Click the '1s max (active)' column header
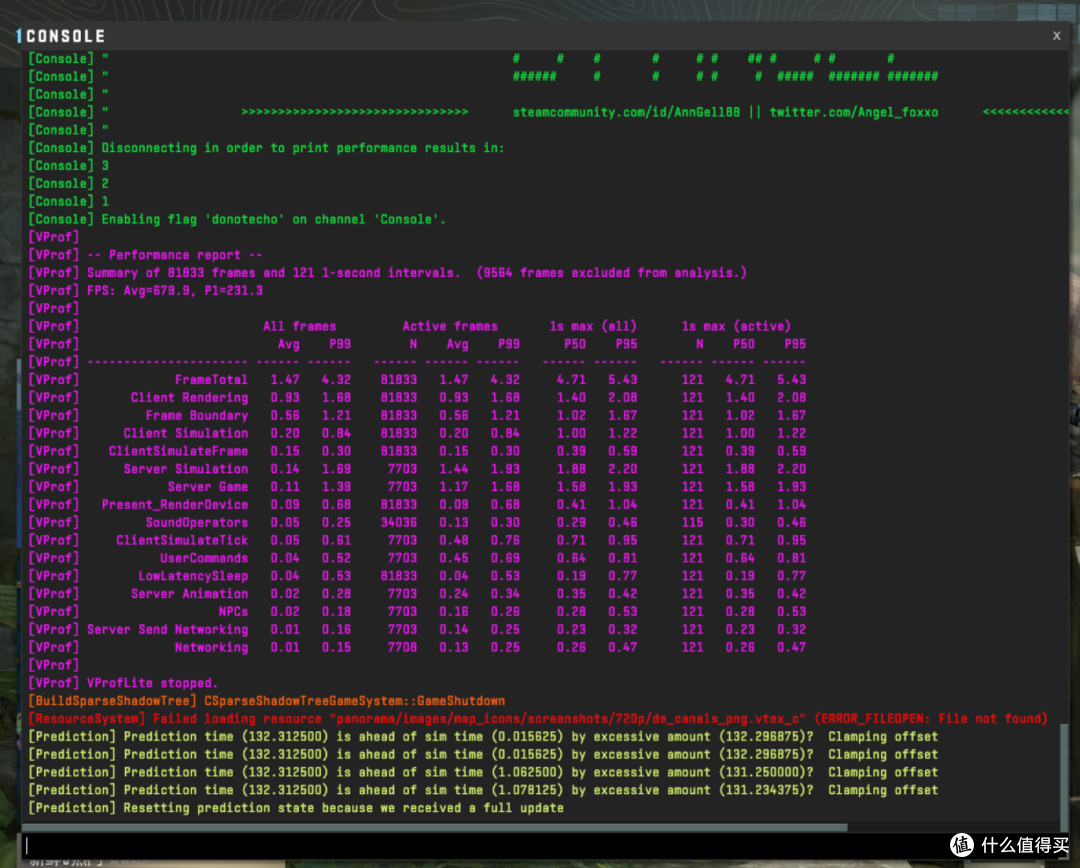1080x868 pixels. coord(736,327)
